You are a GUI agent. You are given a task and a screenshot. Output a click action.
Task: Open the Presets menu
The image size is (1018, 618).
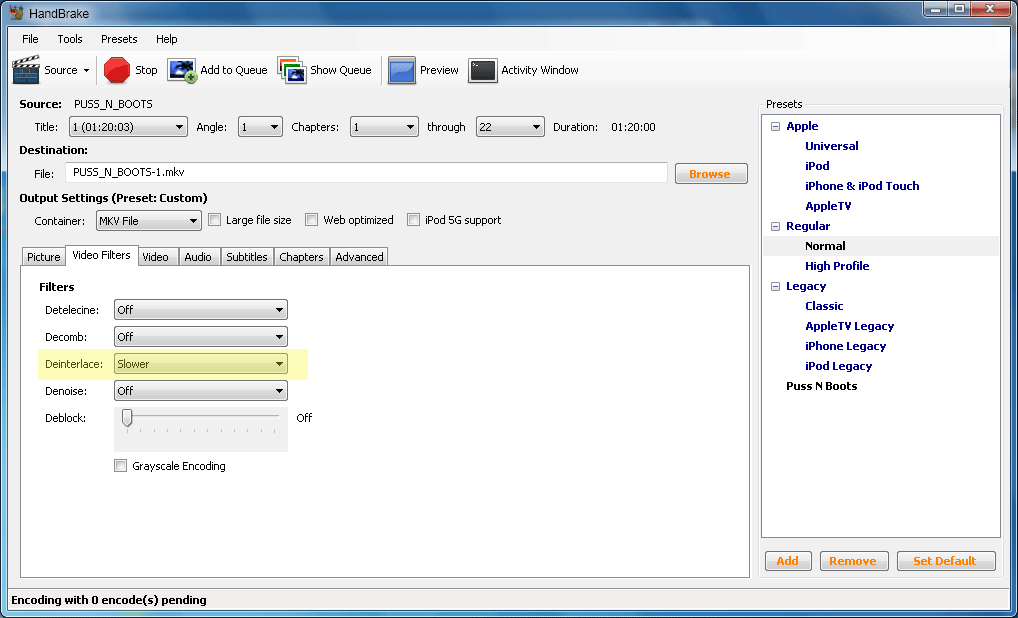coord(119,39)
